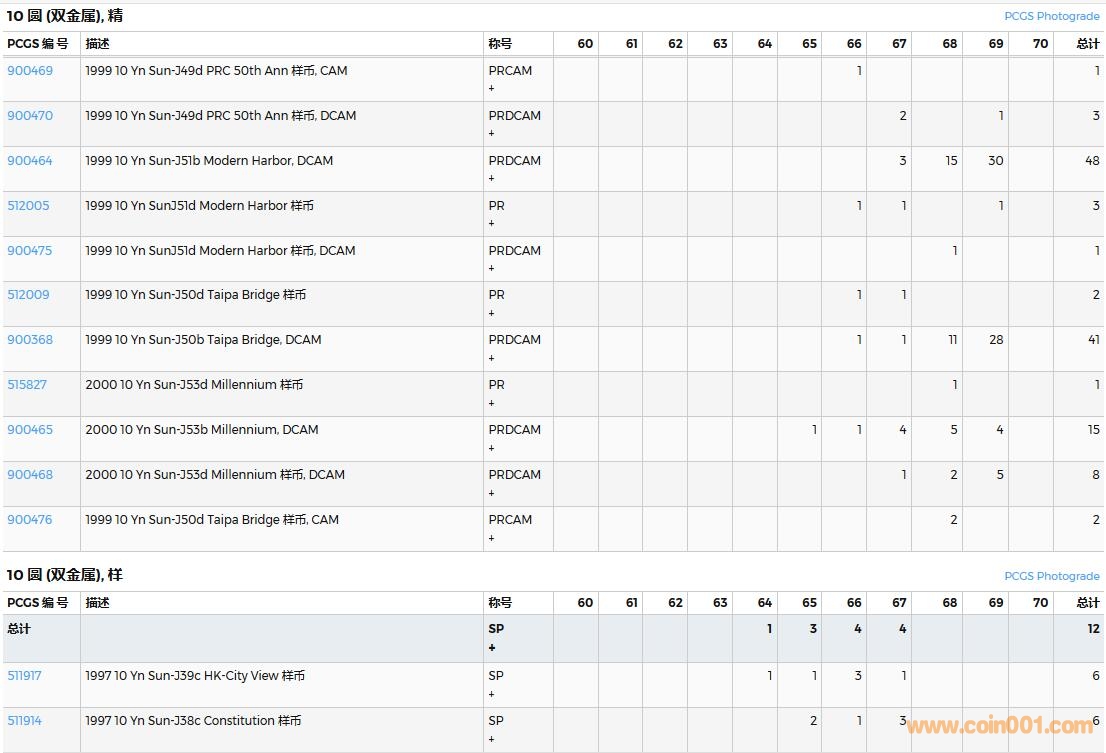
Task: Open PCGS number 515827 Millennium link
Action: tap(27, 385)
